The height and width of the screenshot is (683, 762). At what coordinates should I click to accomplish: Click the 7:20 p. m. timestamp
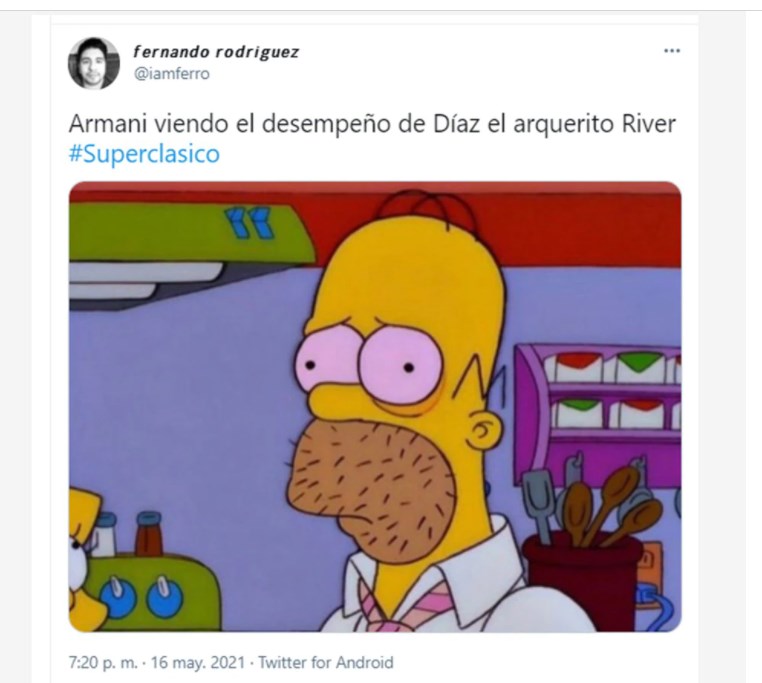pyautogui.click(x=103, y=663)
